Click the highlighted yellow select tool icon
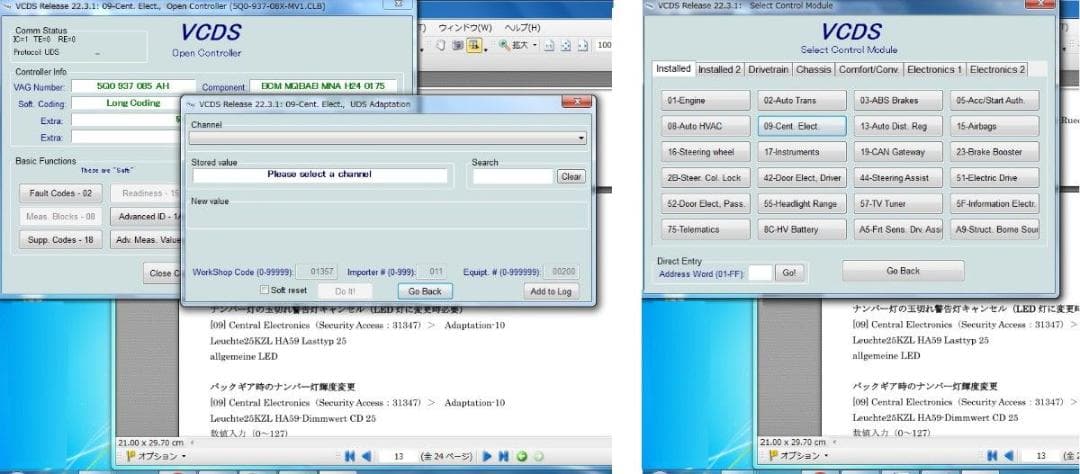 pyautogui.click(x=474, y=45)
